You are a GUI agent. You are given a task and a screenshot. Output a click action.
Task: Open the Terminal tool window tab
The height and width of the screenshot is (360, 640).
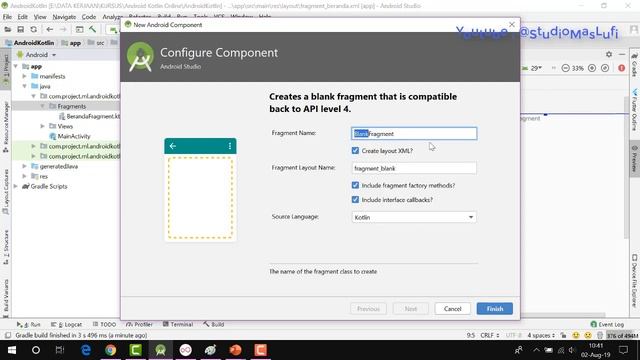(x=178, y=324)
